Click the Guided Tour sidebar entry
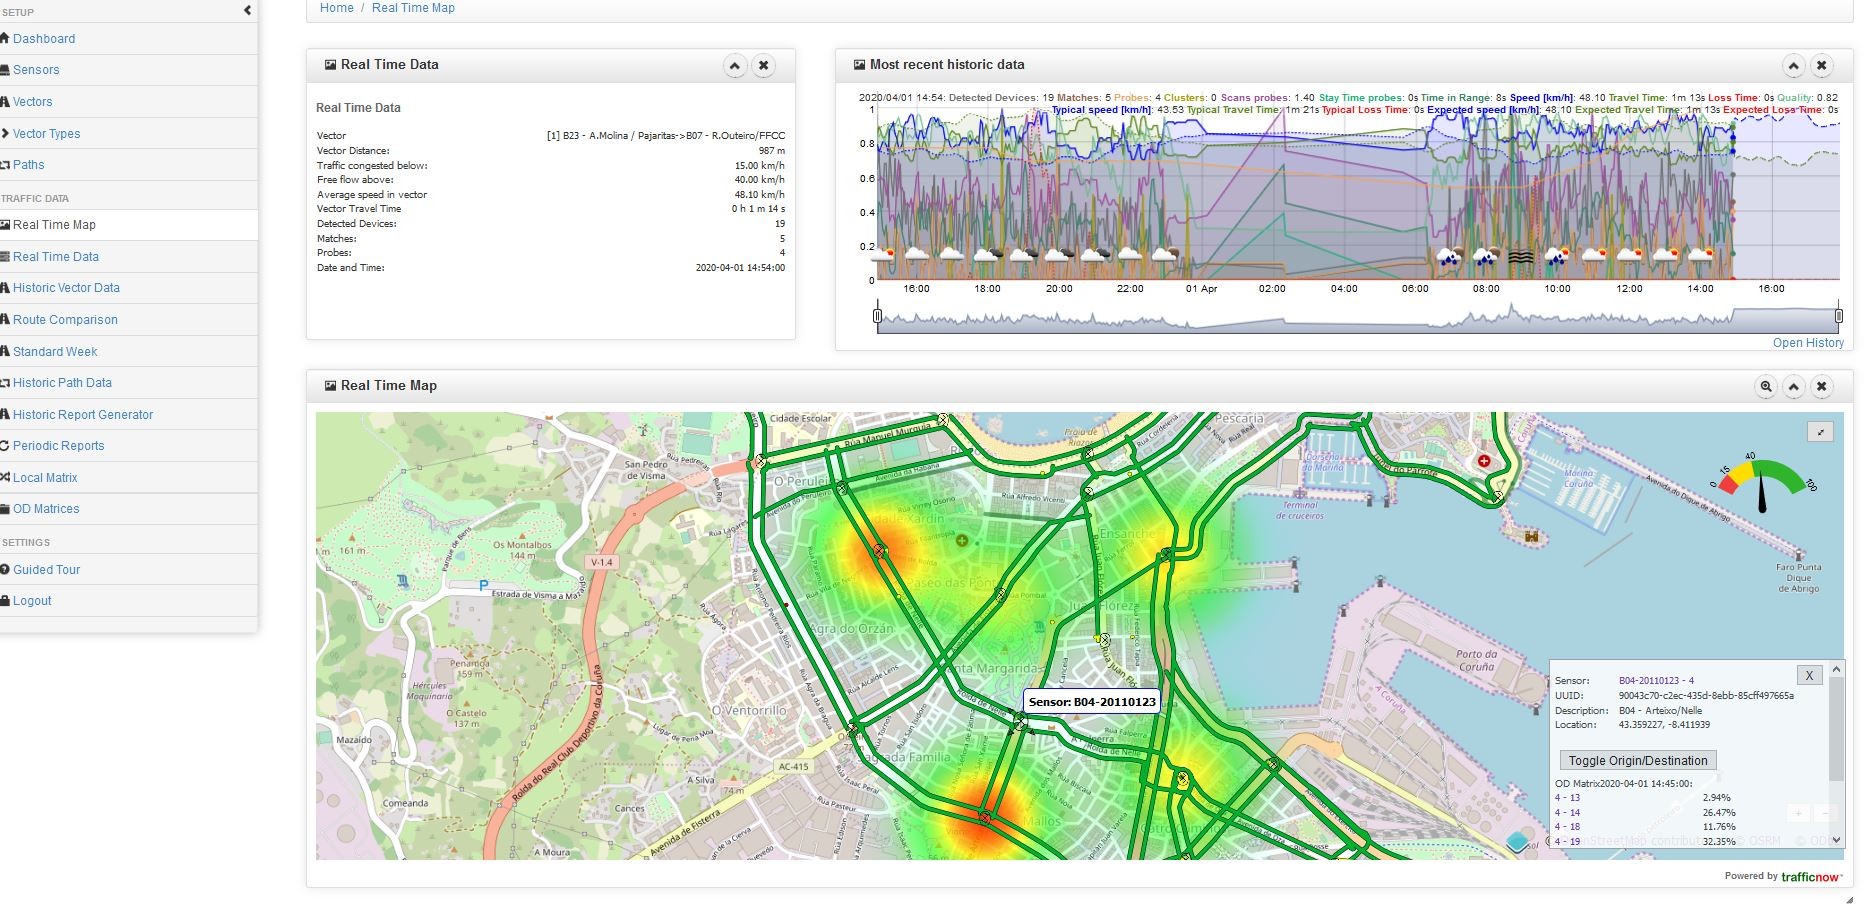 [46, 570]
